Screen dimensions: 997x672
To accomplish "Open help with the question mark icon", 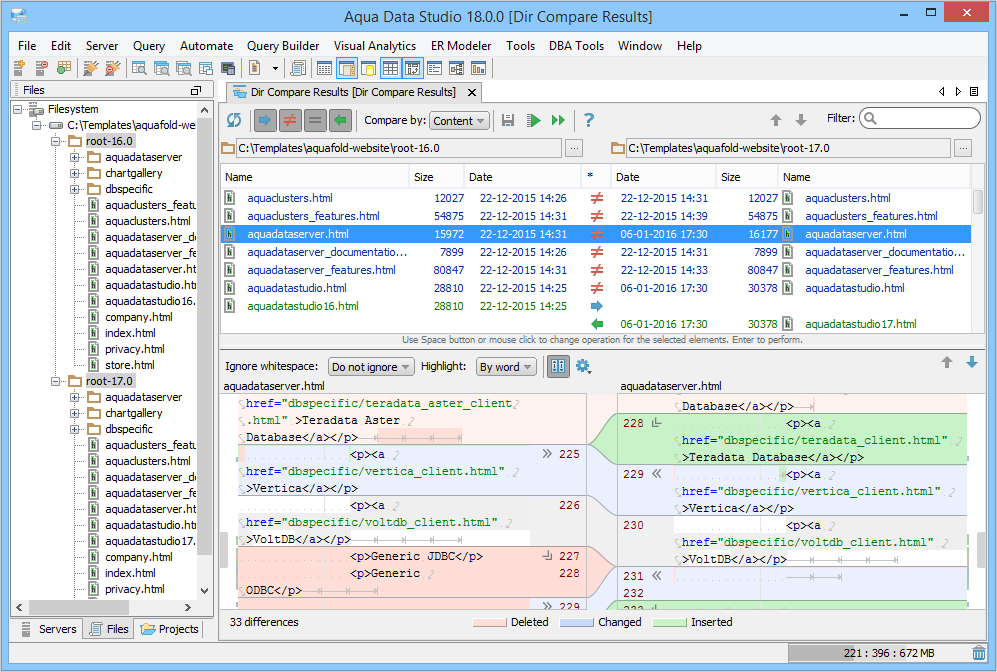I will [x=589, y=120].
